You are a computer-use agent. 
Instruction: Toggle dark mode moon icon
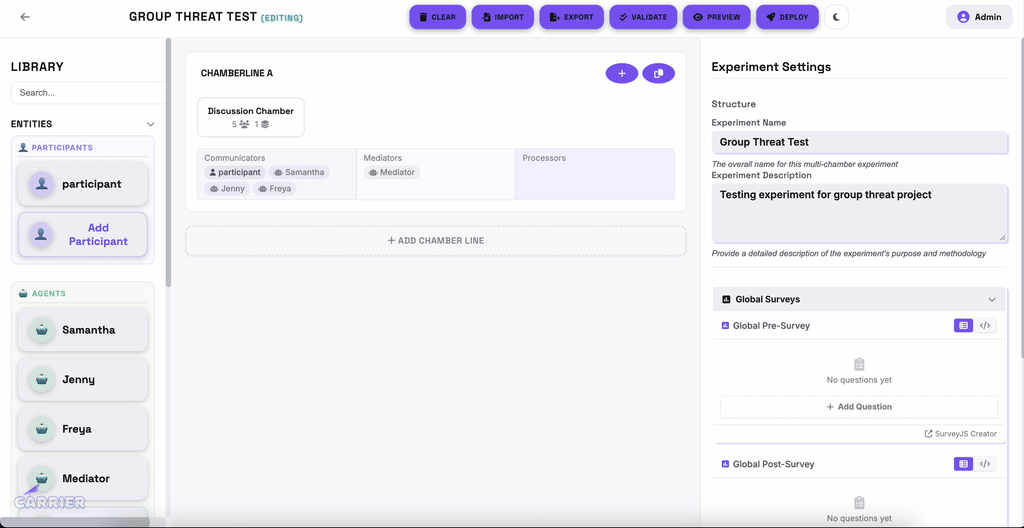coord(837,17)
